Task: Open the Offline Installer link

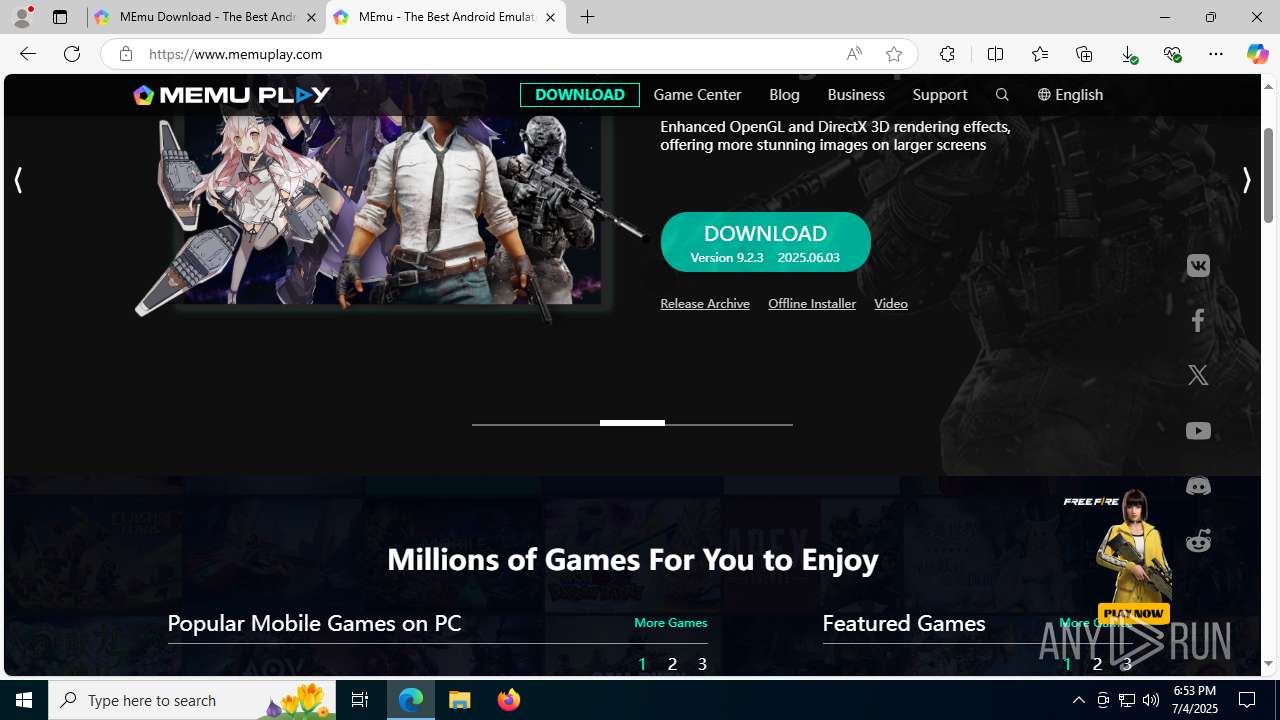Action: (812, 304)
